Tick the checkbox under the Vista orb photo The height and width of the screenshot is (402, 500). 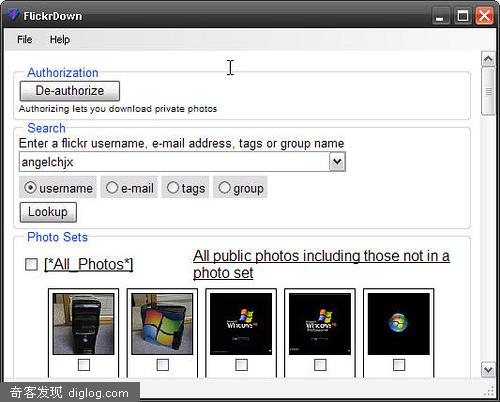(x=399, y=365)
